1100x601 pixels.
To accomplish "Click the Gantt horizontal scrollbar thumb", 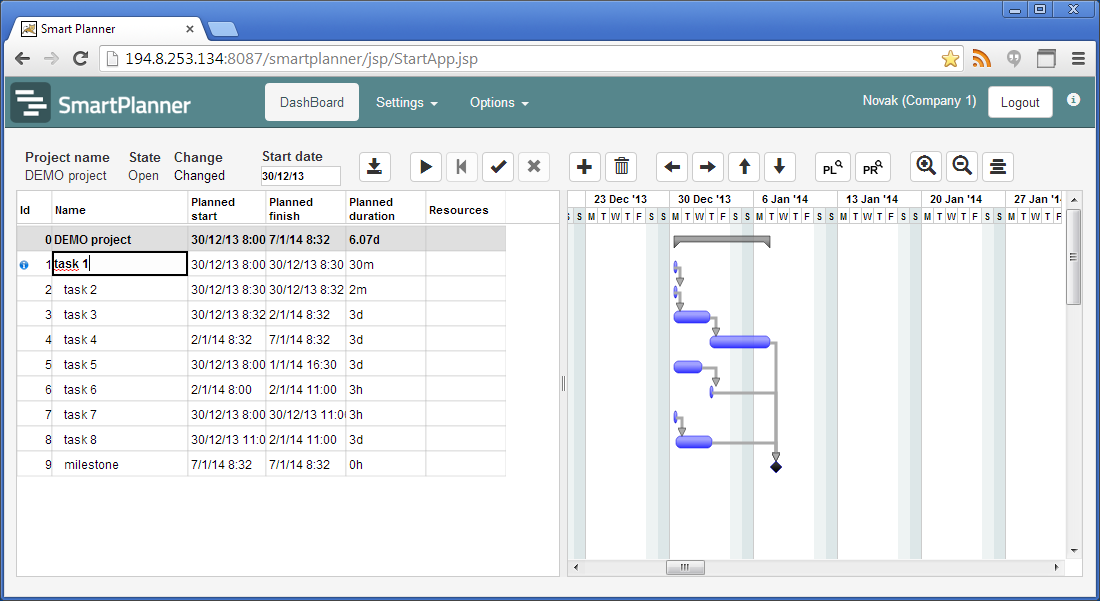I will (685, 567).
